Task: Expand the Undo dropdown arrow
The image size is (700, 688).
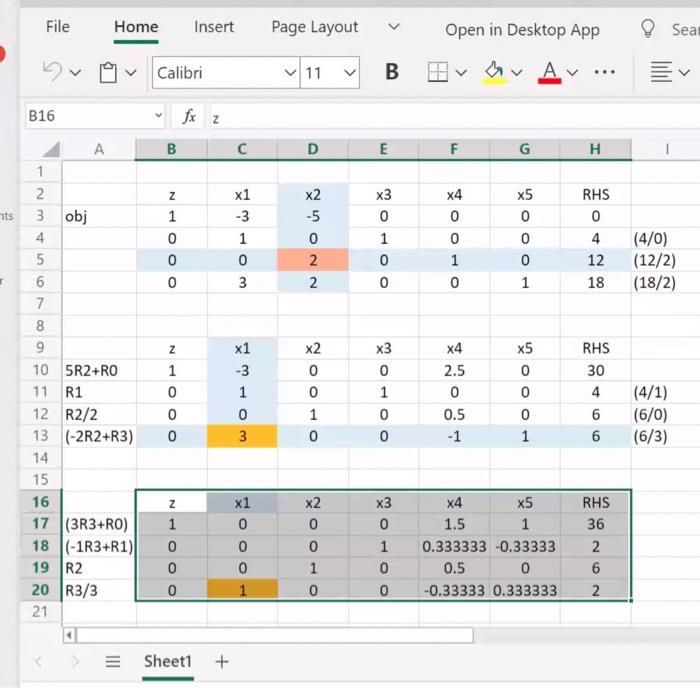Action: click(x=75, y=72)
